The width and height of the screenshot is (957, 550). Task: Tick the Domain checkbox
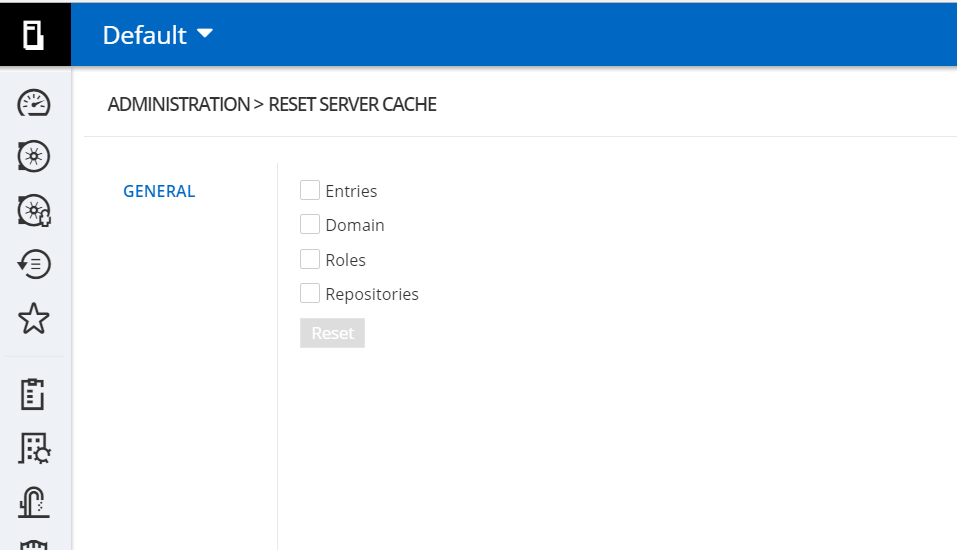[310, 225]
